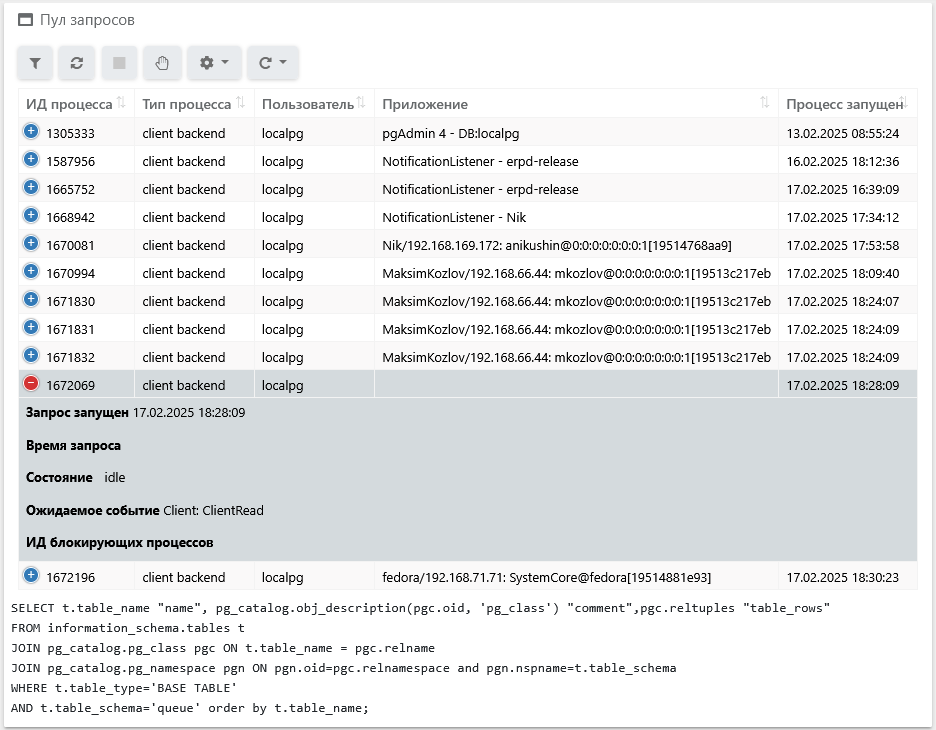Expand row details for process 1587956
The image size is (936, 730).
point(31,160)
